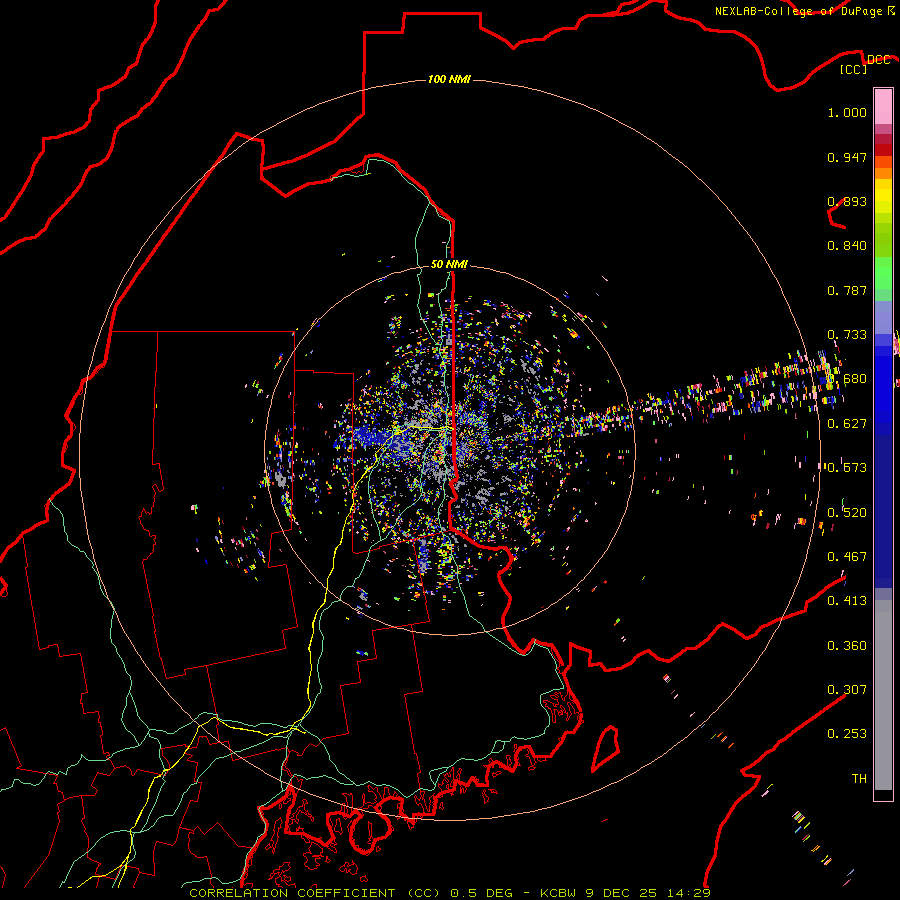Click the '[CC]' legend unit label
Screen dimensions: 900x900
click(854, 69)
